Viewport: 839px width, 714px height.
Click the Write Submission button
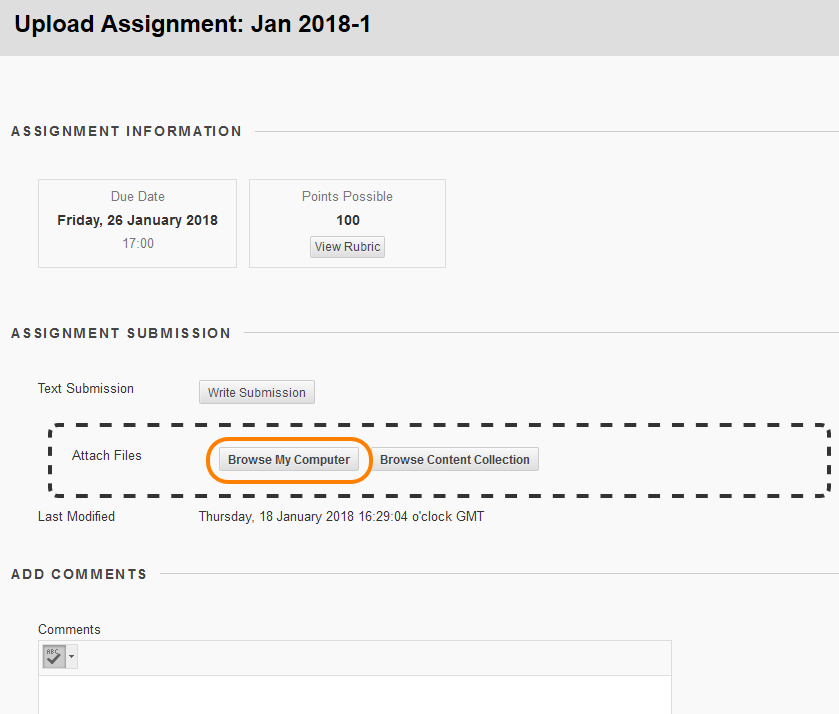[x=257, y=392]
